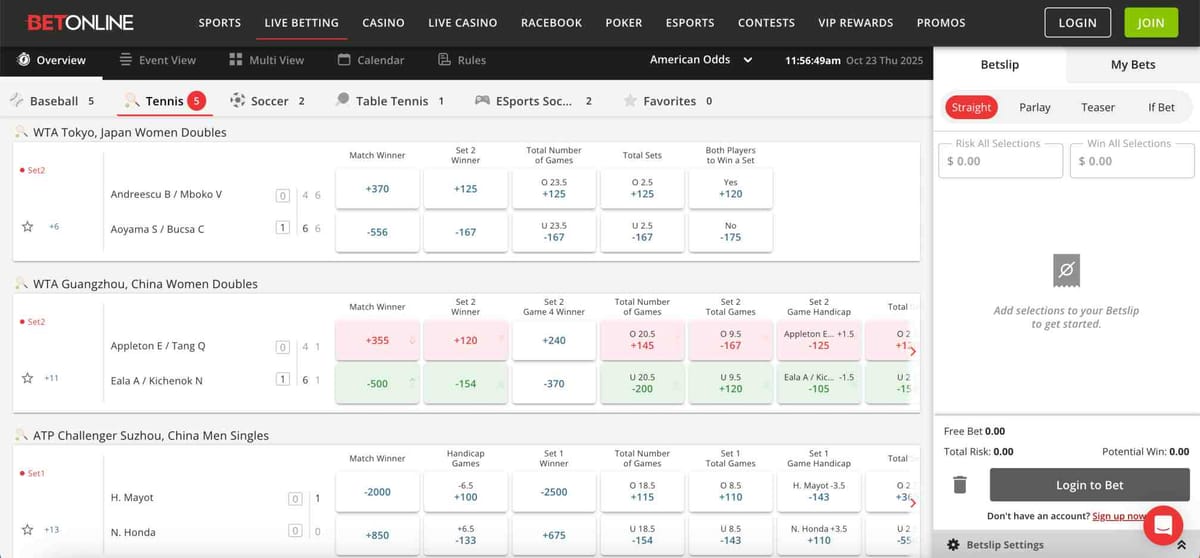Click Login to Bet button
The image size is (1200, 558).
(1089, 485)
